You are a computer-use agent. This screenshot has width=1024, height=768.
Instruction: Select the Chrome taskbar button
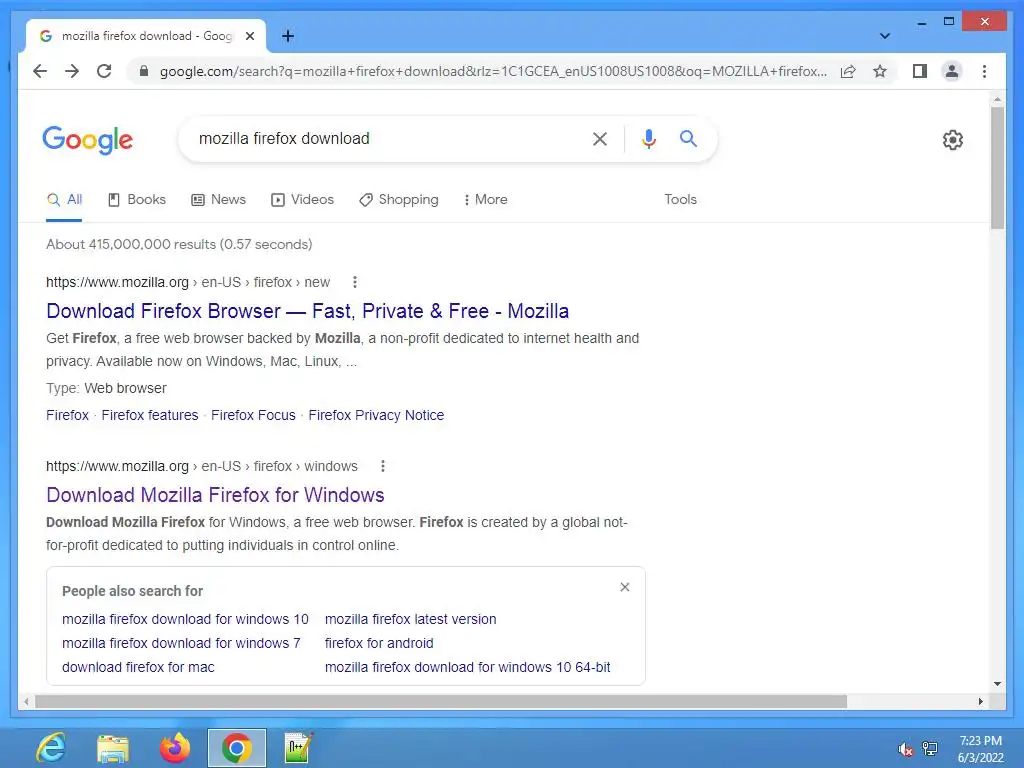(x=236, y=748)
